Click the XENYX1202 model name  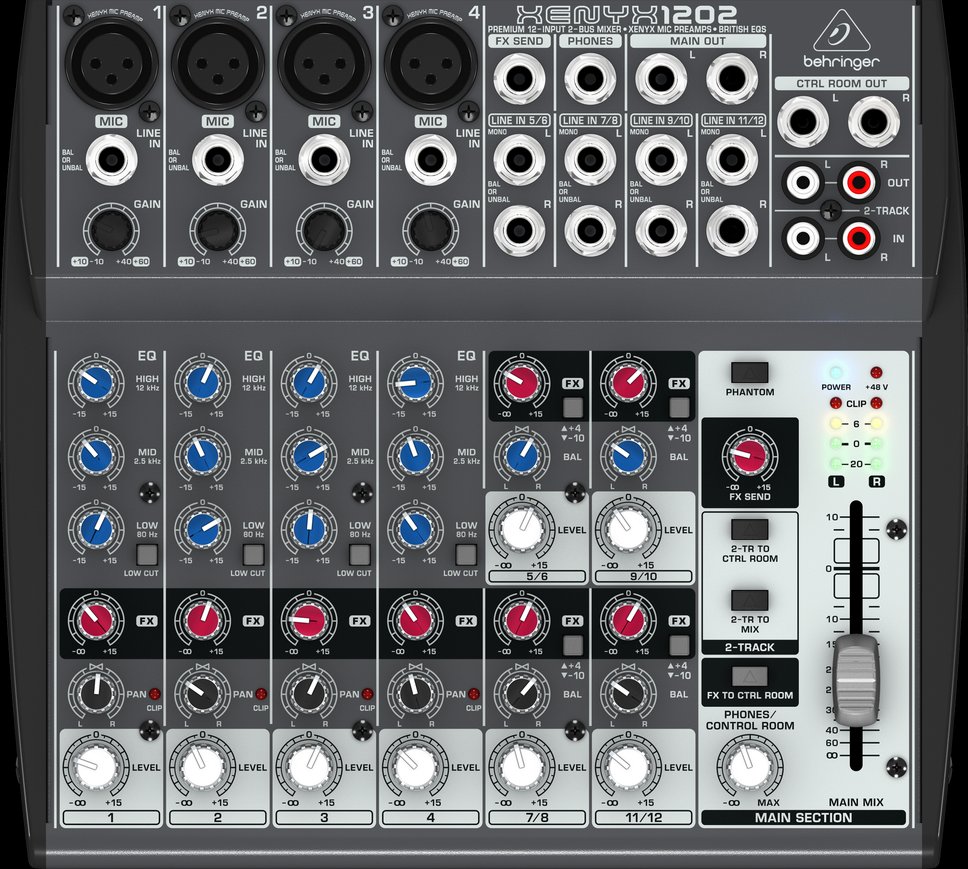pyautogui.click(x=627, y=14)
